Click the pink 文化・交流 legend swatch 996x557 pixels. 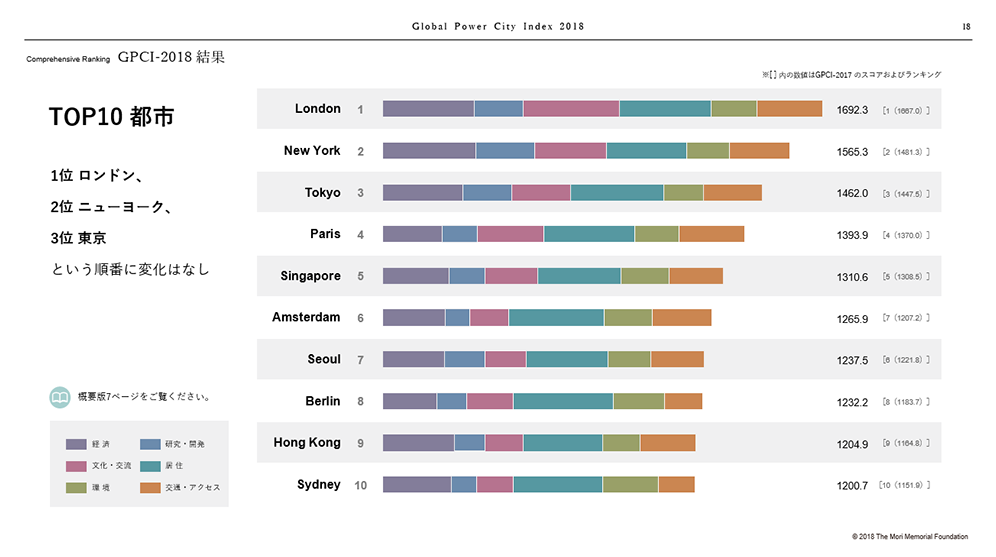coord(75,465)
